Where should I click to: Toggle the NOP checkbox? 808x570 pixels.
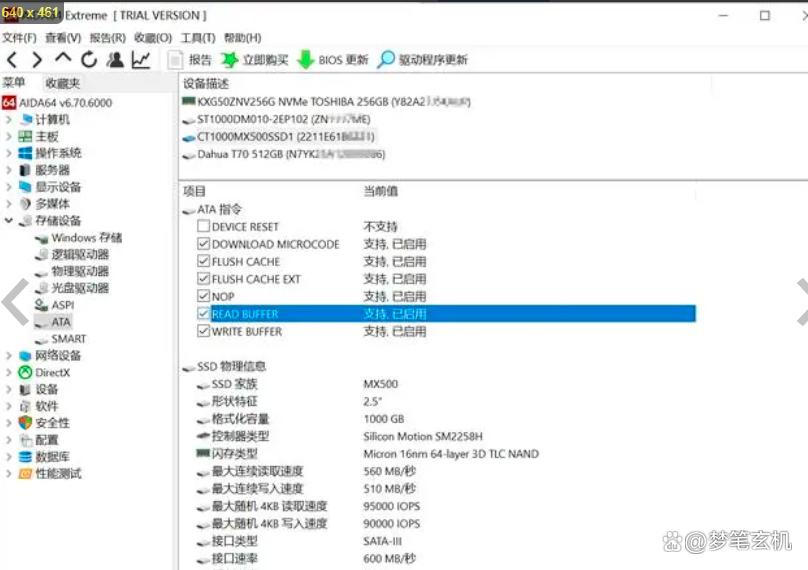(x=204, y=296)
